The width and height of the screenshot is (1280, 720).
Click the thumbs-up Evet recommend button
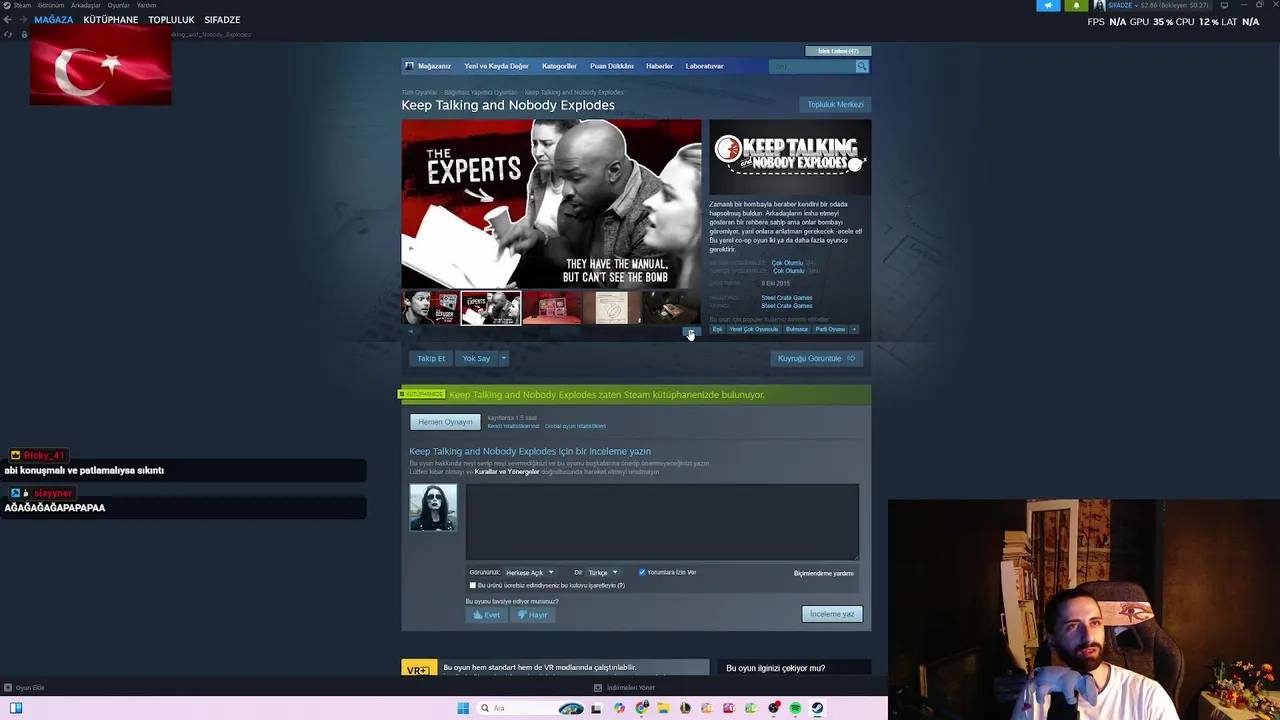click(487, 615)
